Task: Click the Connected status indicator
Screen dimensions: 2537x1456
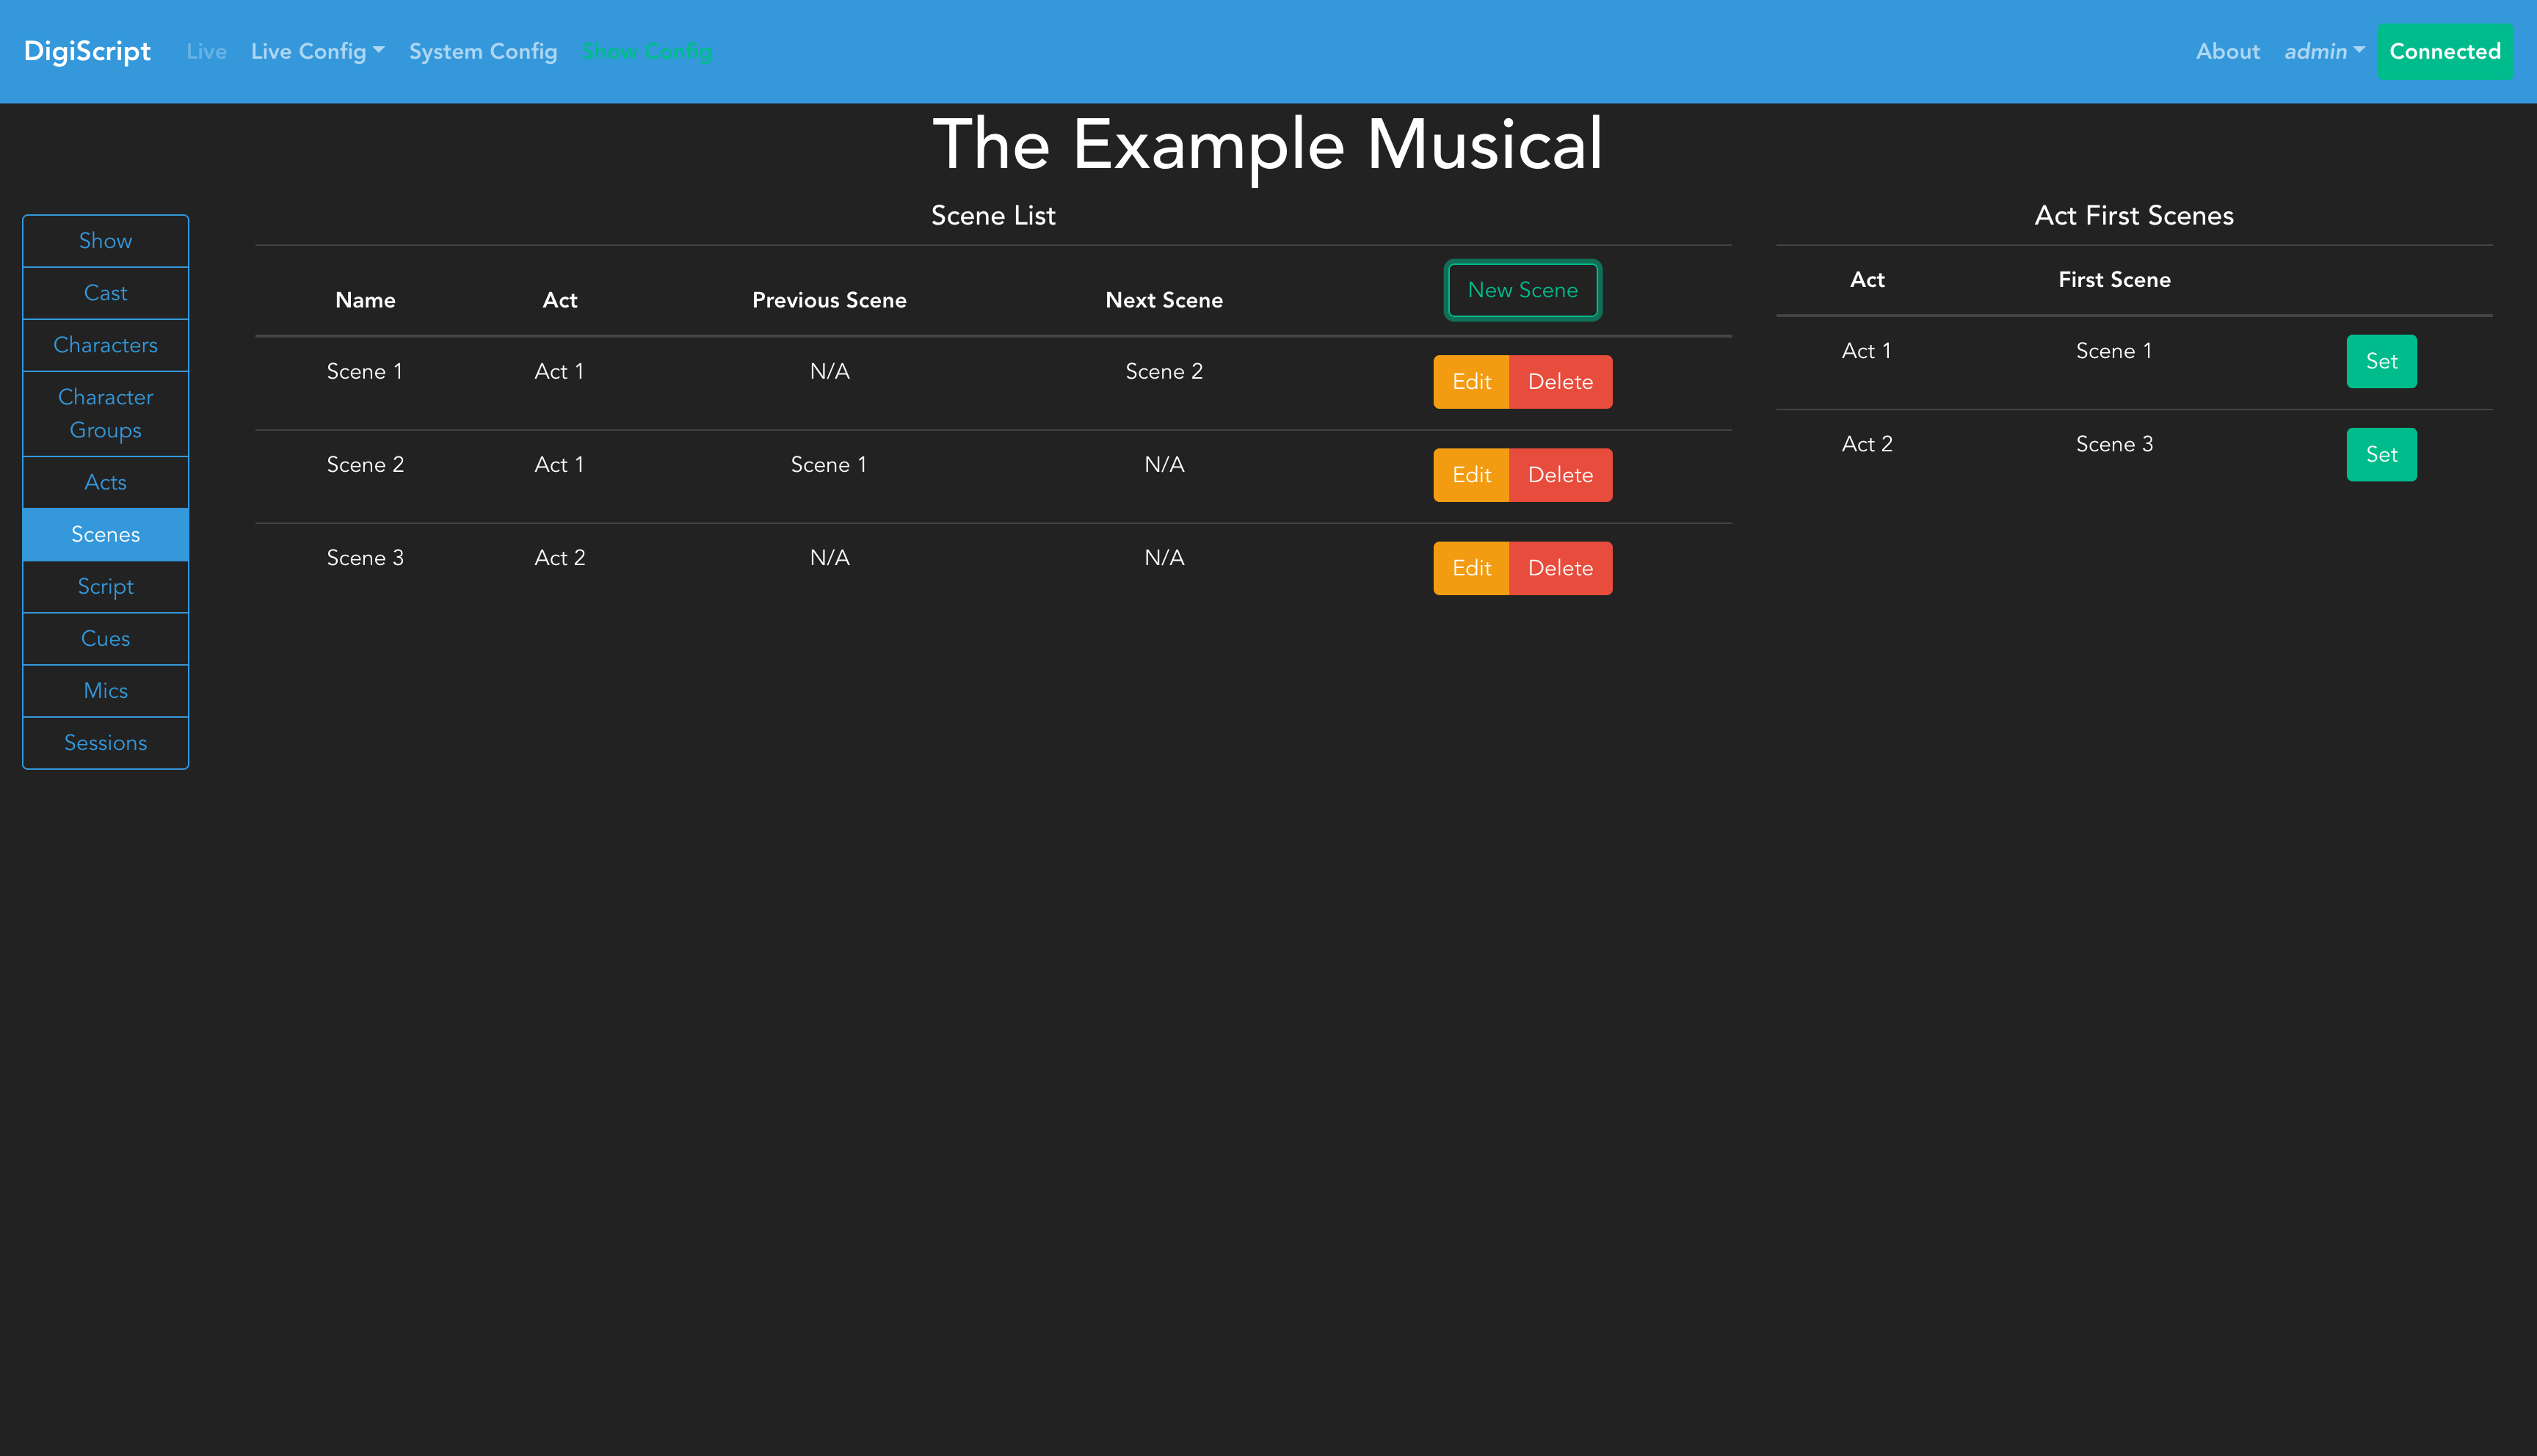Action: 2444,51
